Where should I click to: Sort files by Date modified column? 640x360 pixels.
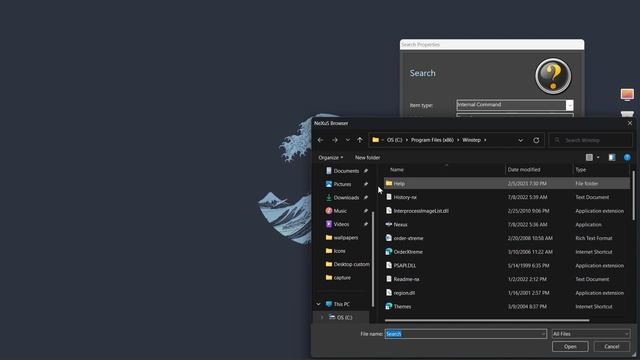coord(524,169)
